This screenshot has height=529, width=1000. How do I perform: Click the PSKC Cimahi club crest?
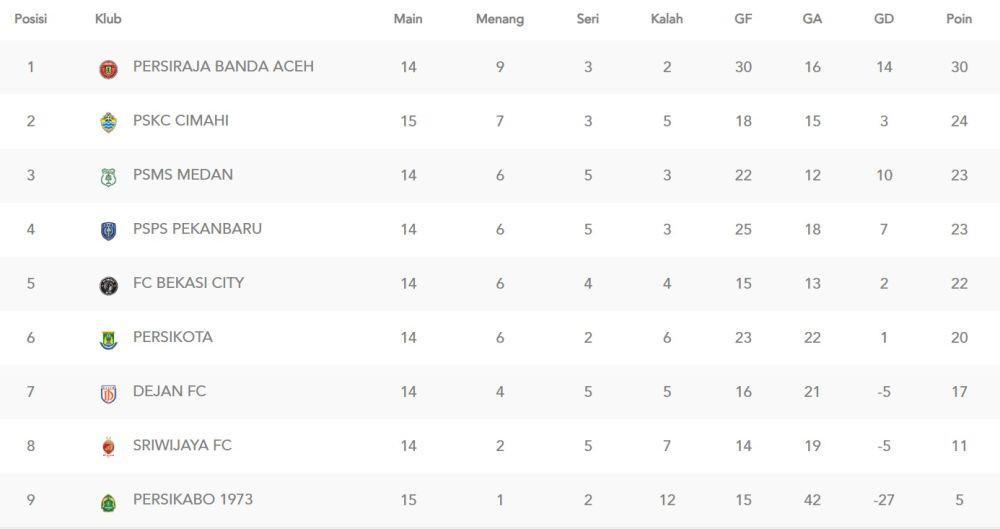108,123
